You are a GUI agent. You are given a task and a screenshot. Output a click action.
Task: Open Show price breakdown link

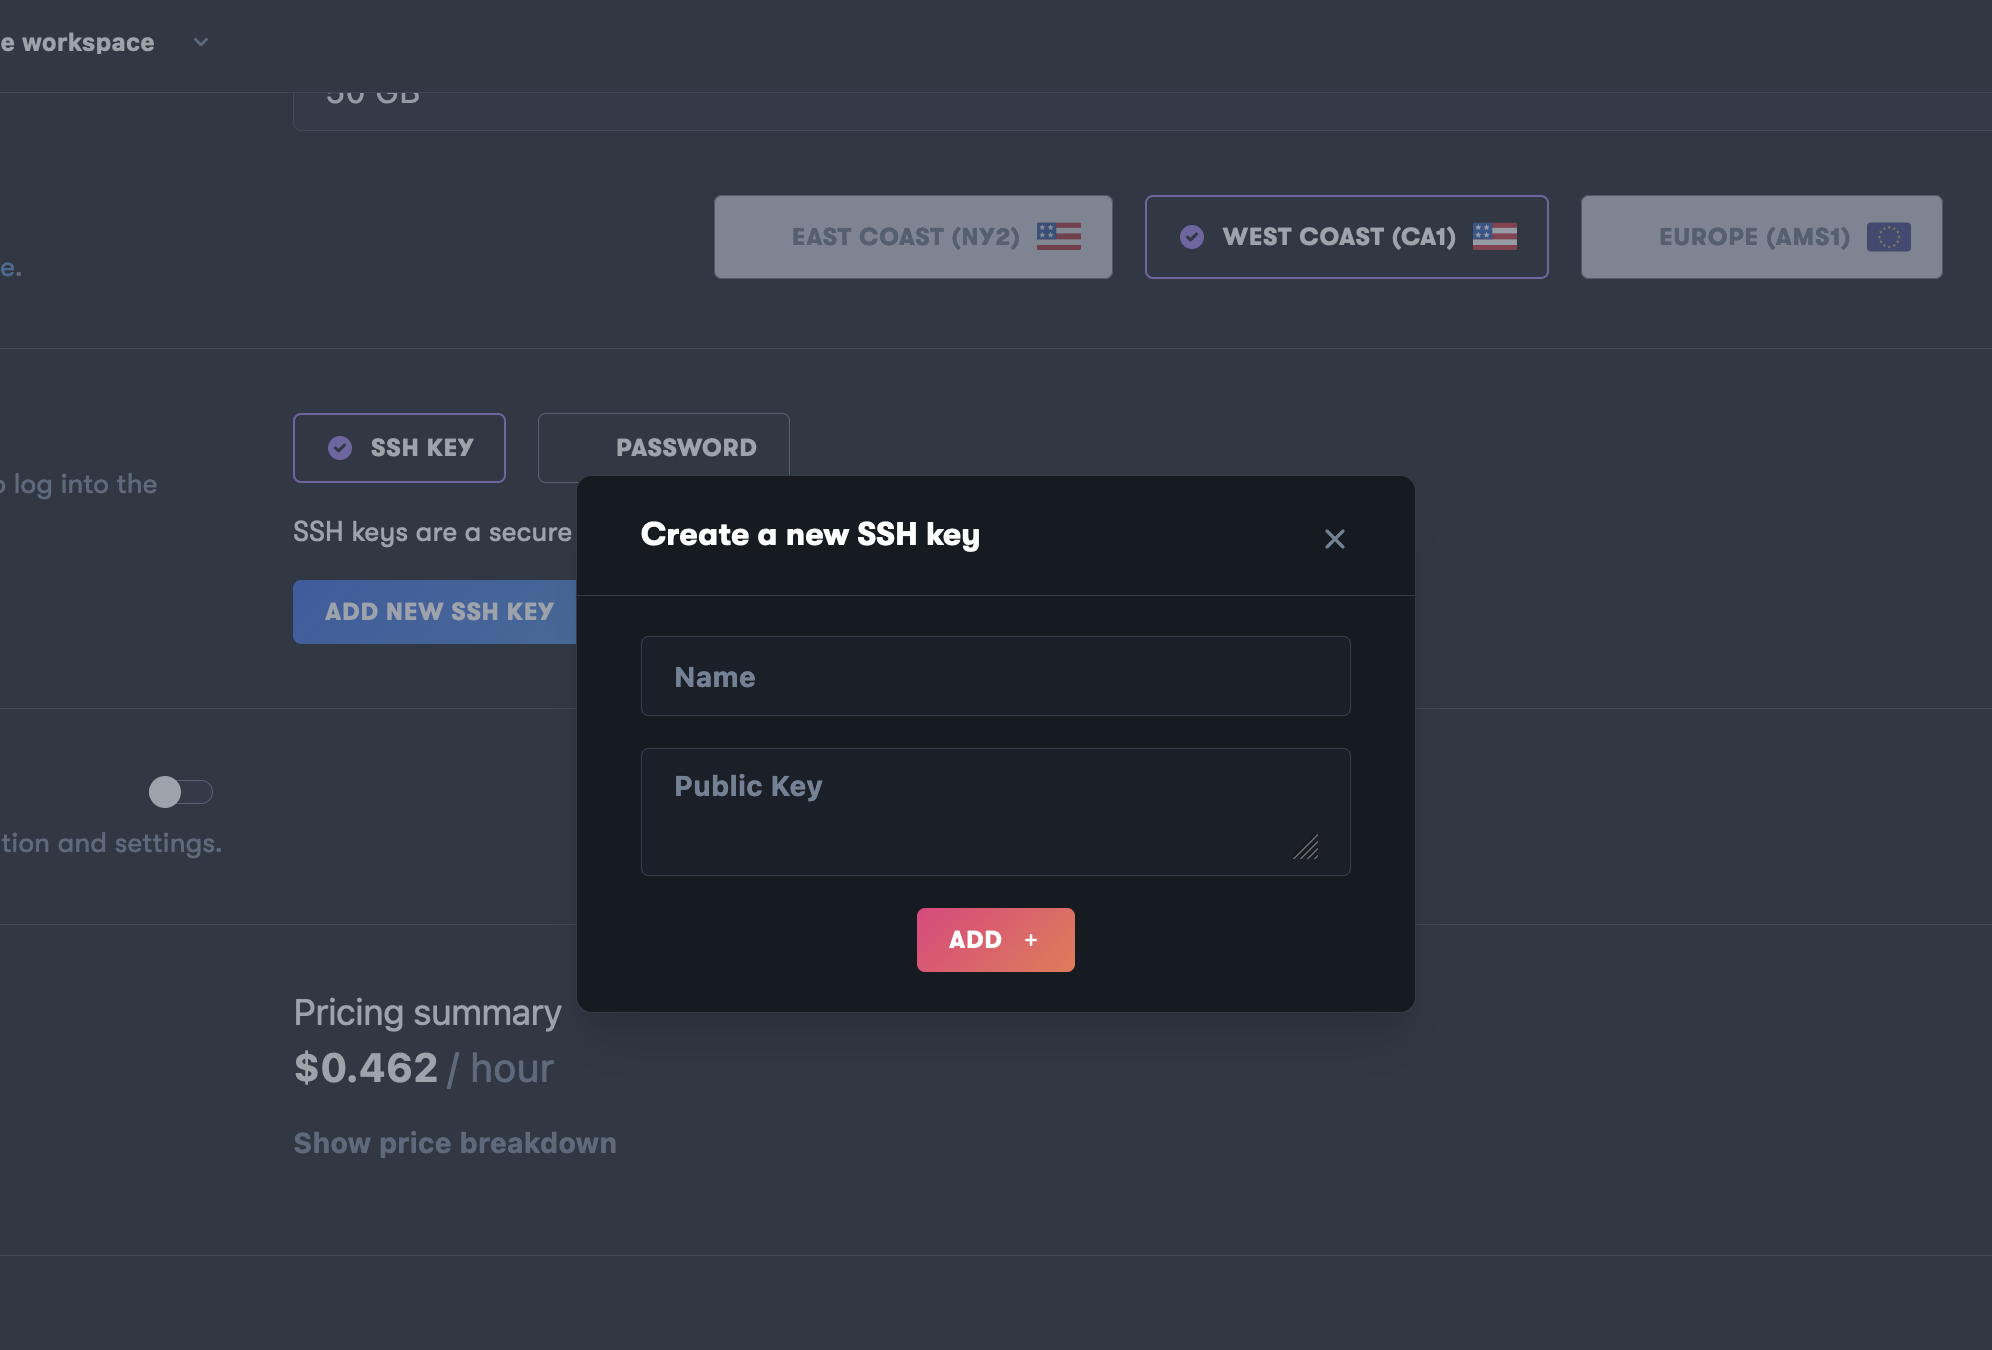point(455,1143)
